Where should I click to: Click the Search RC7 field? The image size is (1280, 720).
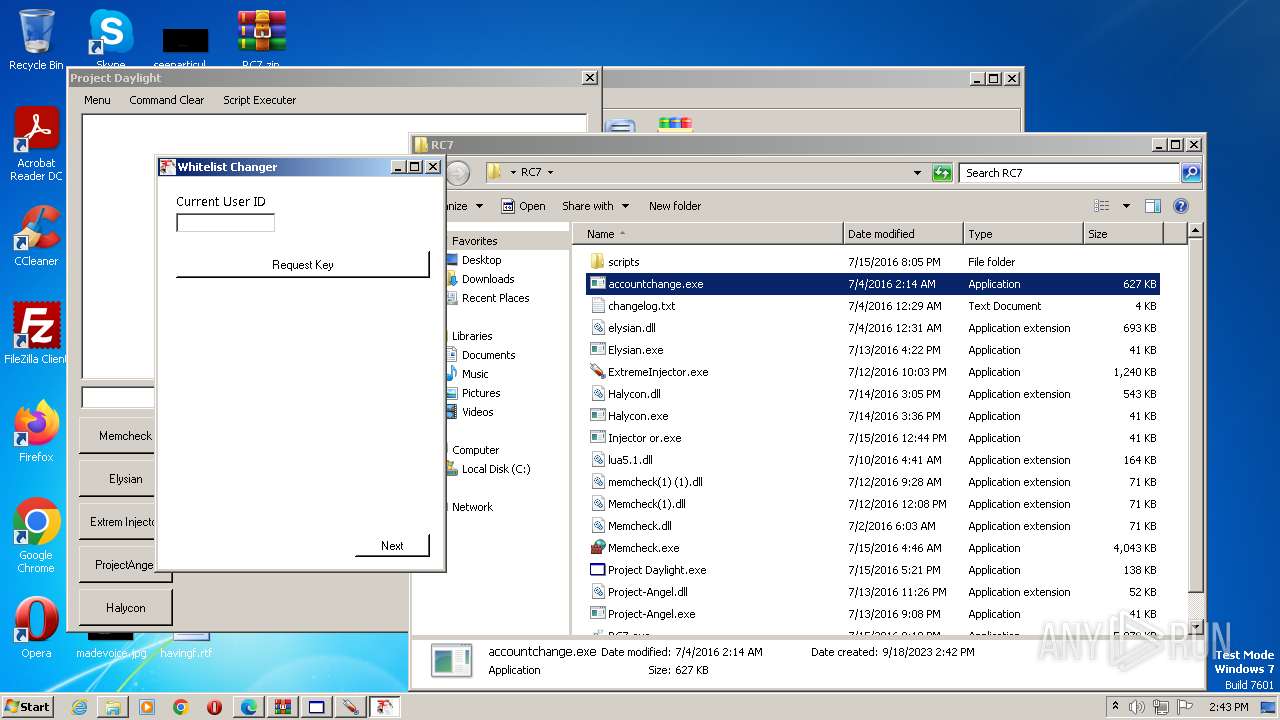tap(1069, 173)
